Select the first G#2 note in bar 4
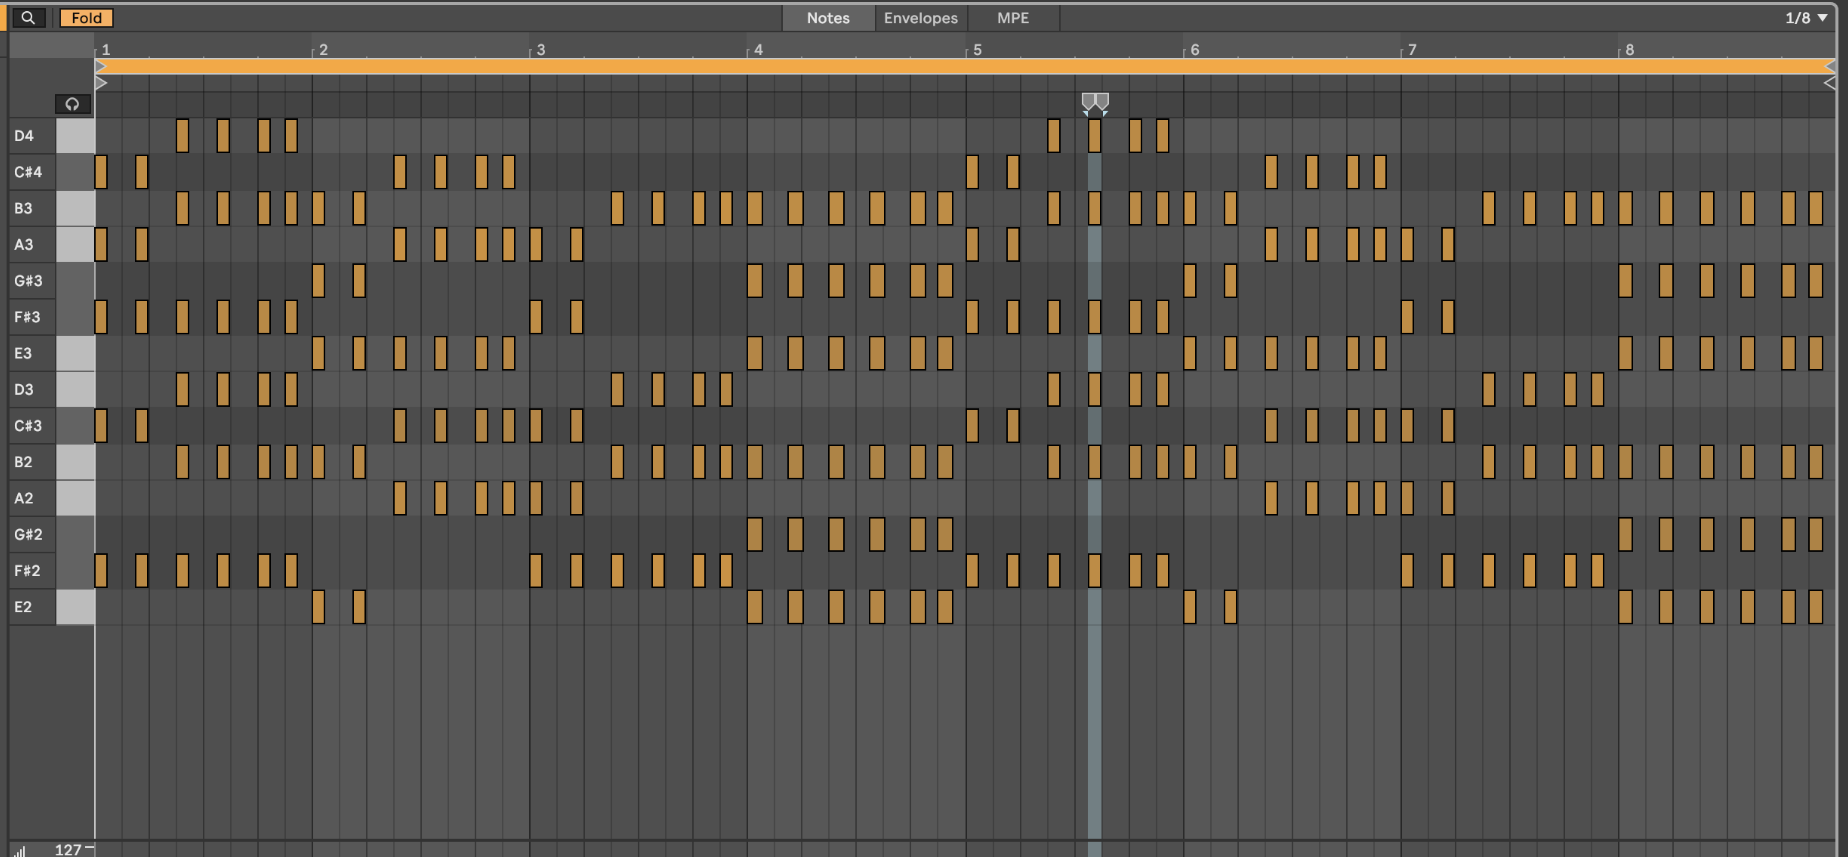 pyautogui.click(x=755, y=534)
